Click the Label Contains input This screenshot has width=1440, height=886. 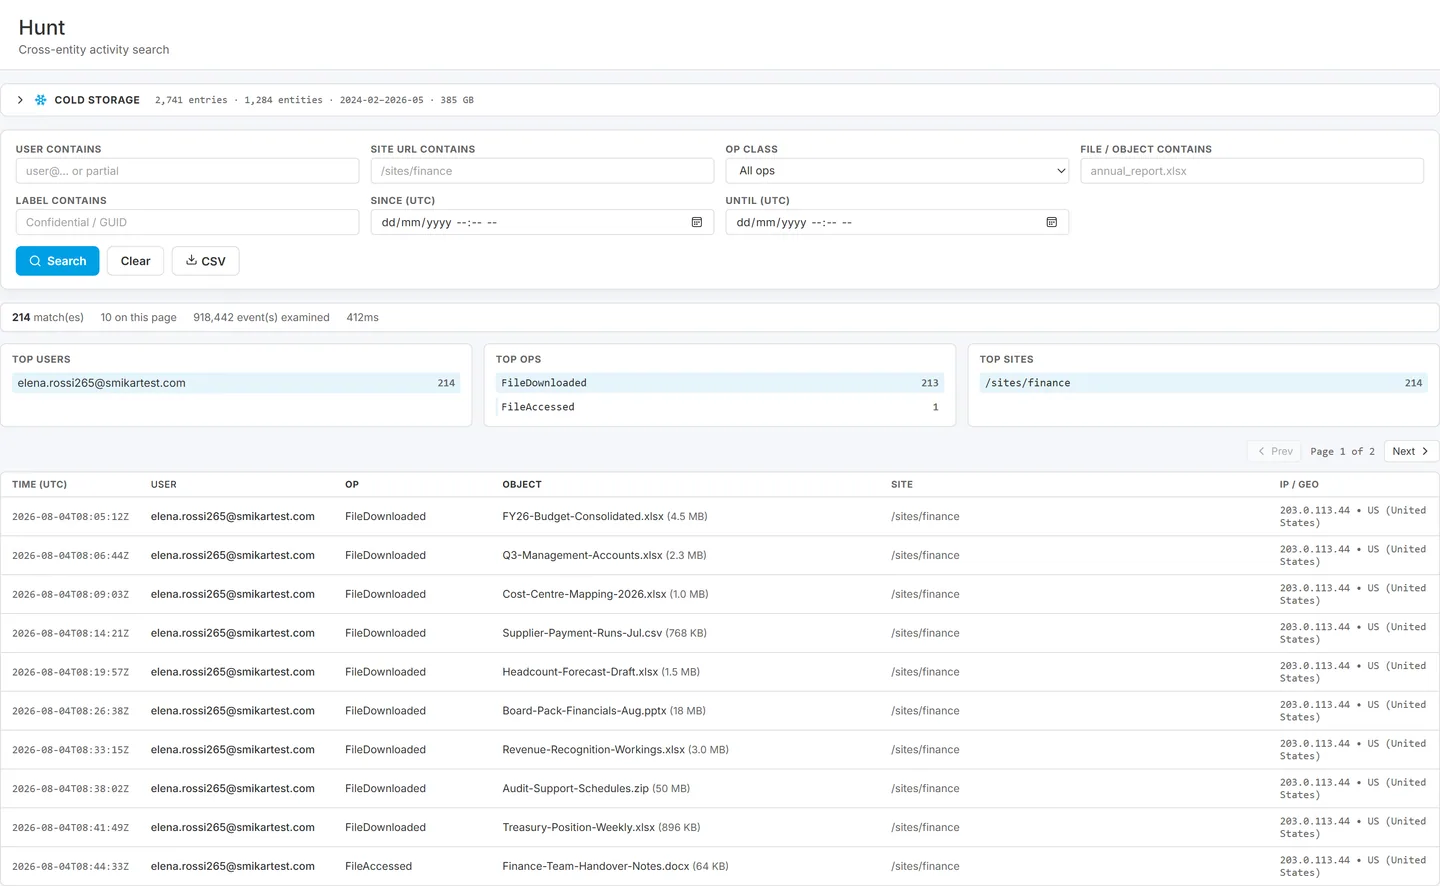[x=187, y=222]
